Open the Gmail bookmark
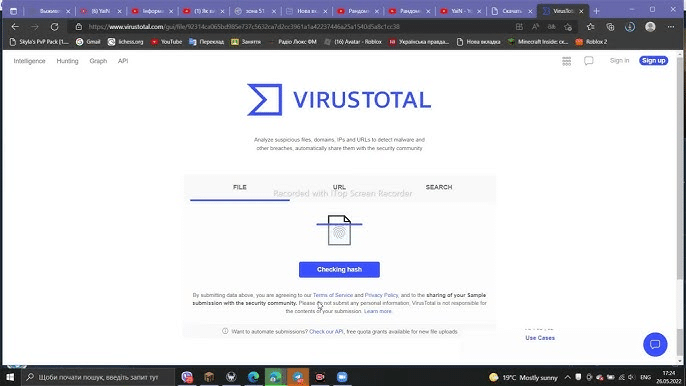686x386 pixels. tap(88, 42)
